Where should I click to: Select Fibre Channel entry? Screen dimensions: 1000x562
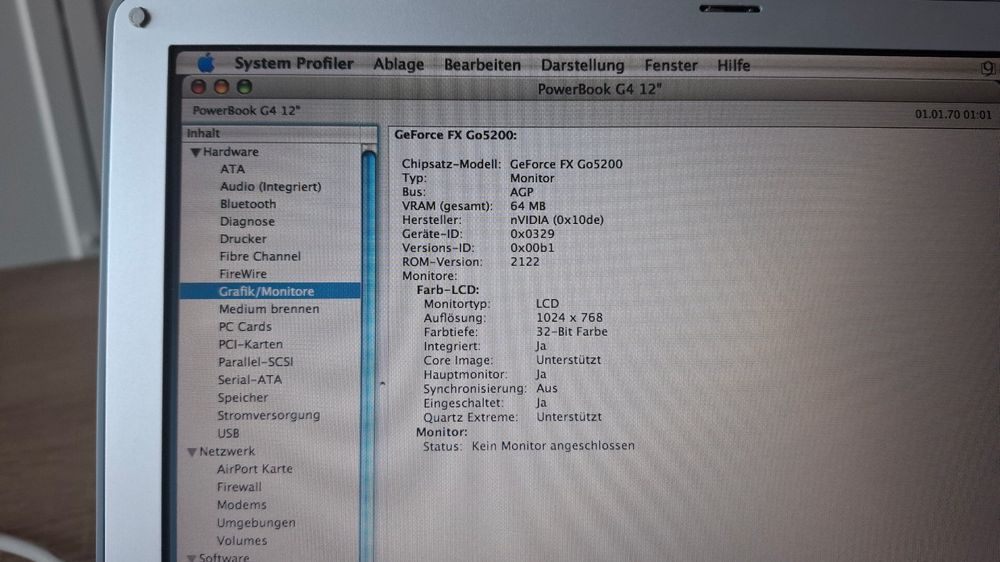pyautogui.click(x=260, y=256)
